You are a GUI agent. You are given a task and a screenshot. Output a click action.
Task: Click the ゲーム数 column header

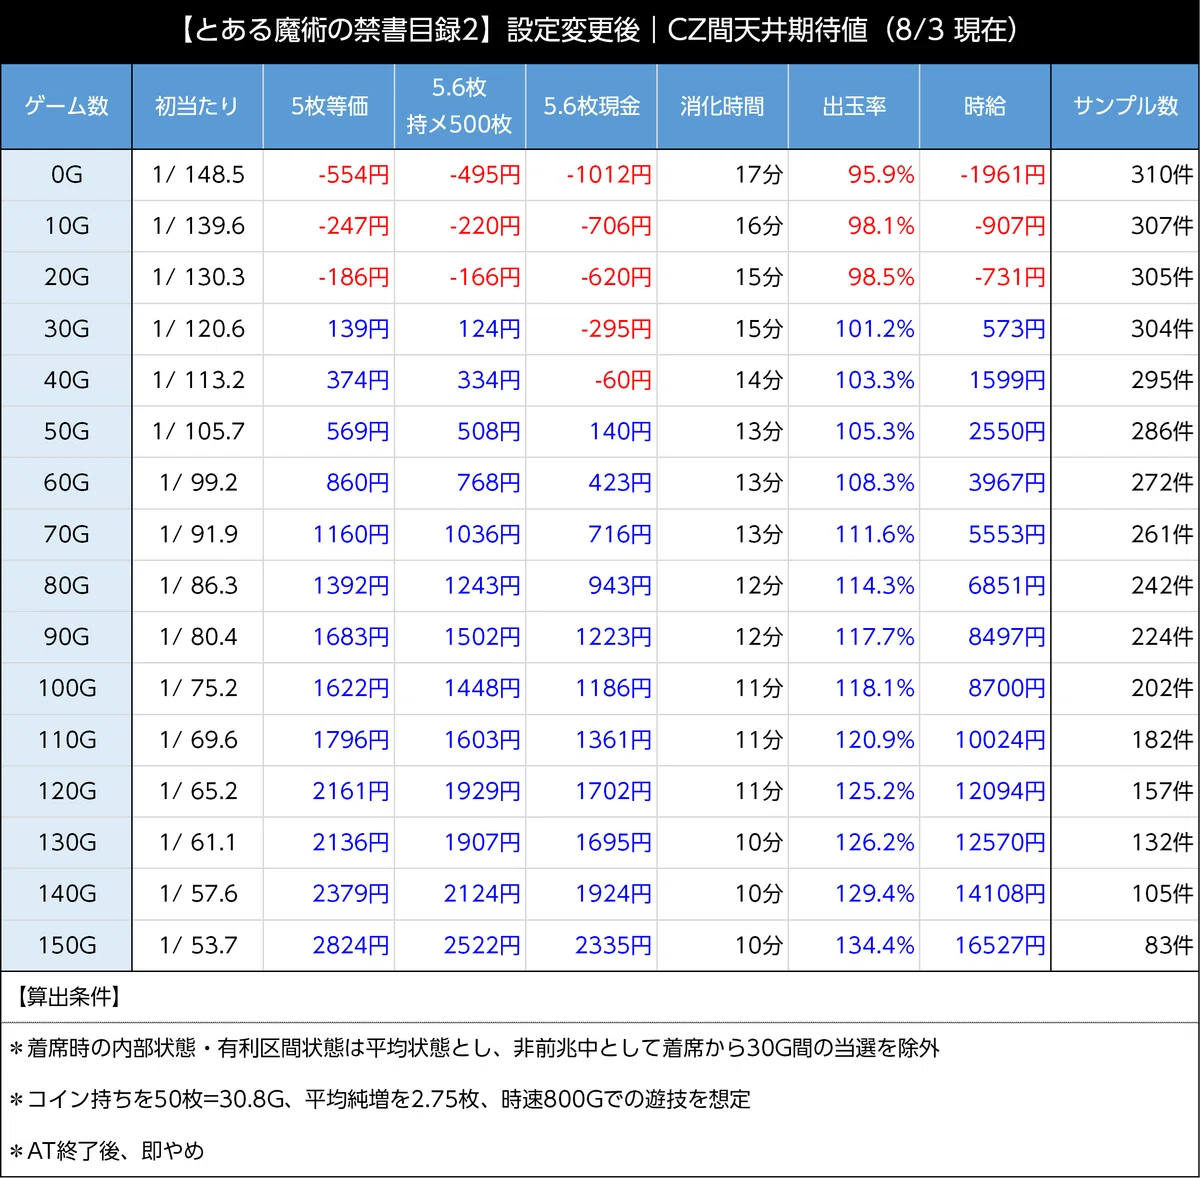66,106
